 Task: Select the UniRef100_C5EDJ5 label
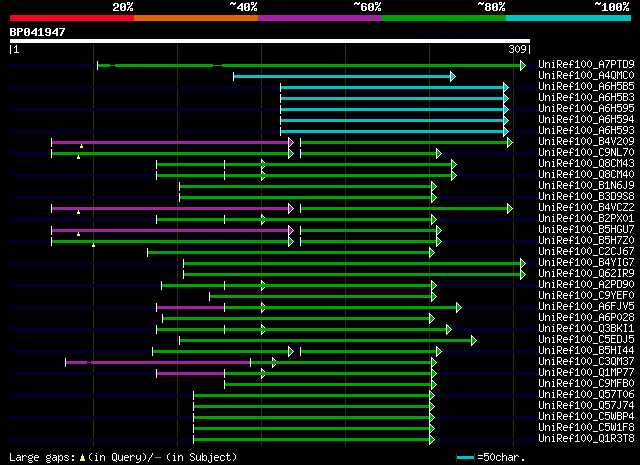tap(586, 340)
